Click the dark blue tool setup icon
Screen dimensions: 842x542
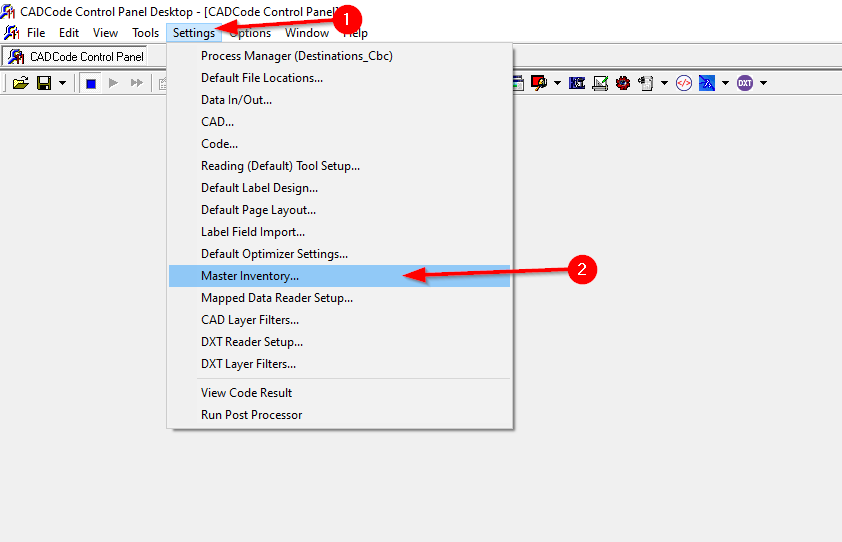point(577,83)
